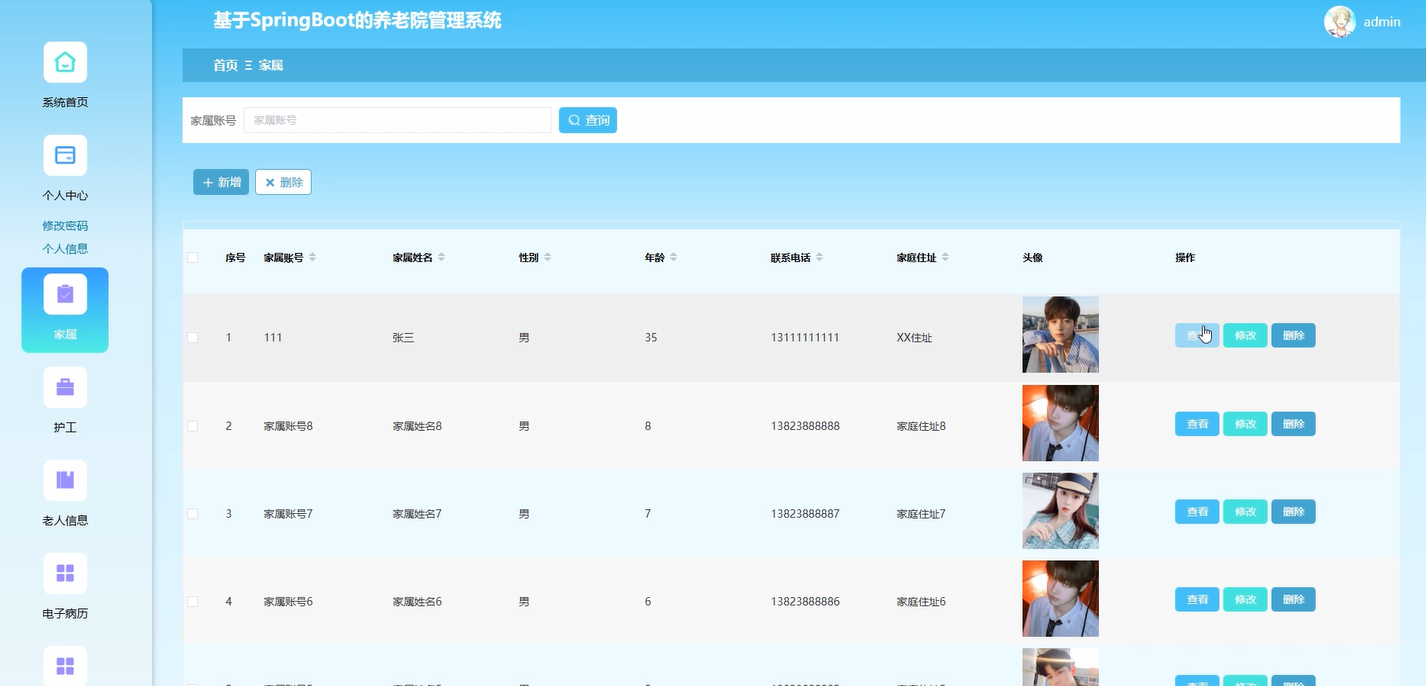Focus the 家属账号 search input
The height and width of the screenshot is (686, 1426).
pos(397,120)
